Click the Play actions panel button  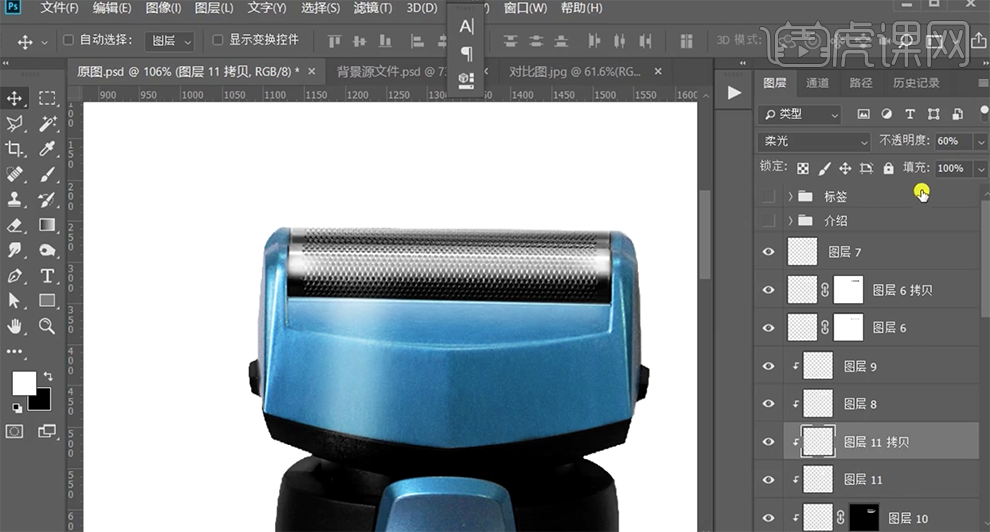tap(734, 93)
